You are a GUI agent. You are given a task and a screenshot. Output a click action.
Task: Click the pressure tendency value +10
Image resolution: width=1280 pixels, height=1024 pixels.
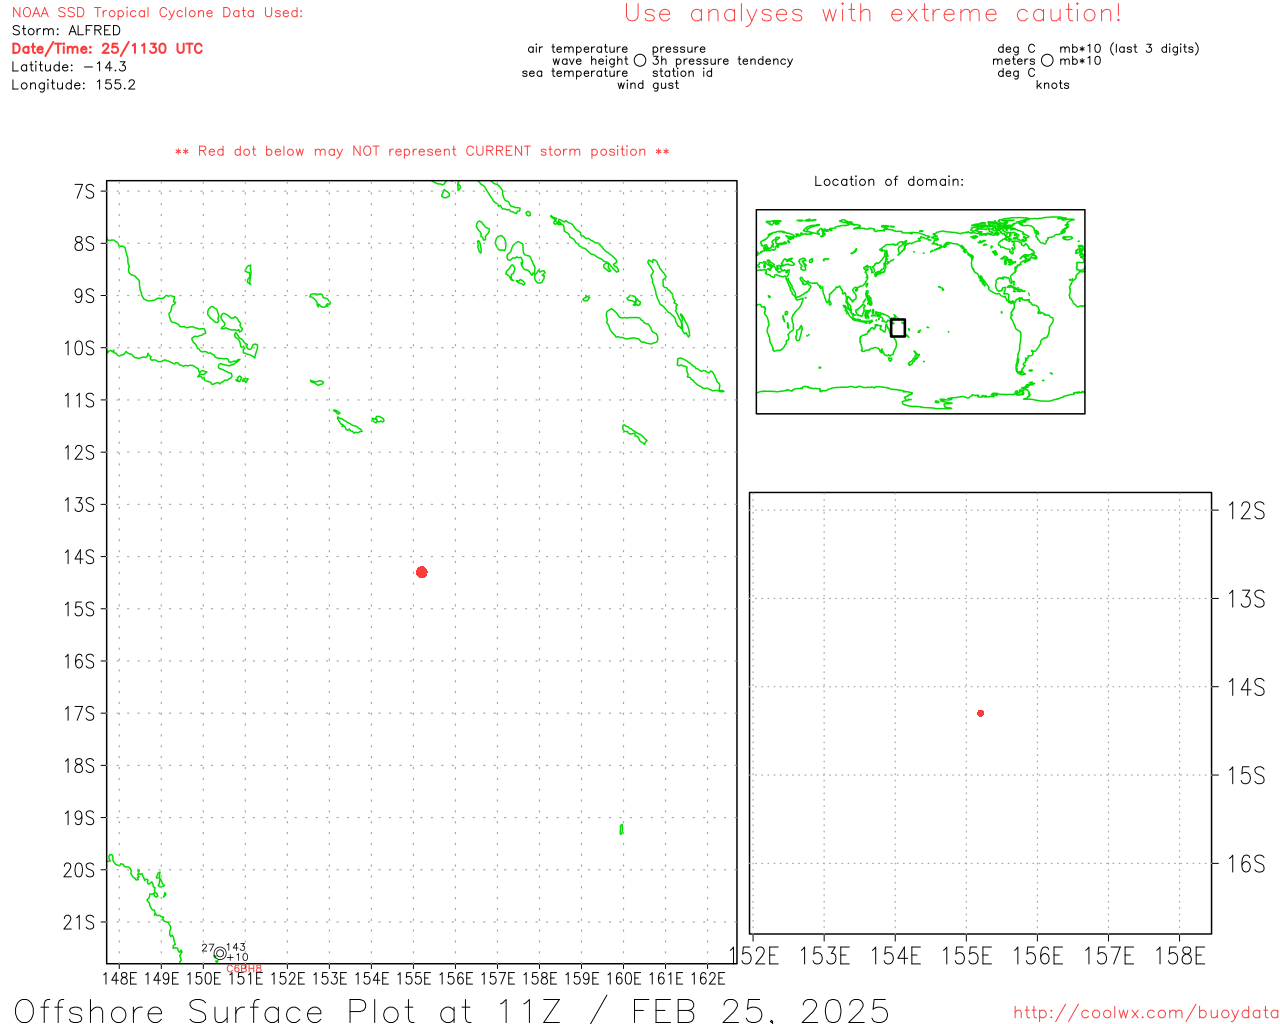237,957
